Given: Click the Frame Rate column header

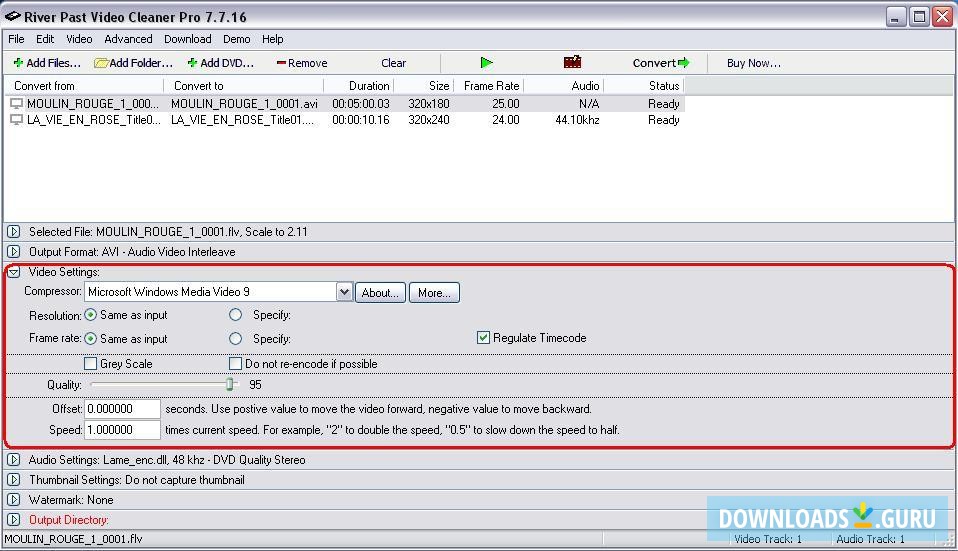Looking at the screenshot, I should tap(489, 86).
